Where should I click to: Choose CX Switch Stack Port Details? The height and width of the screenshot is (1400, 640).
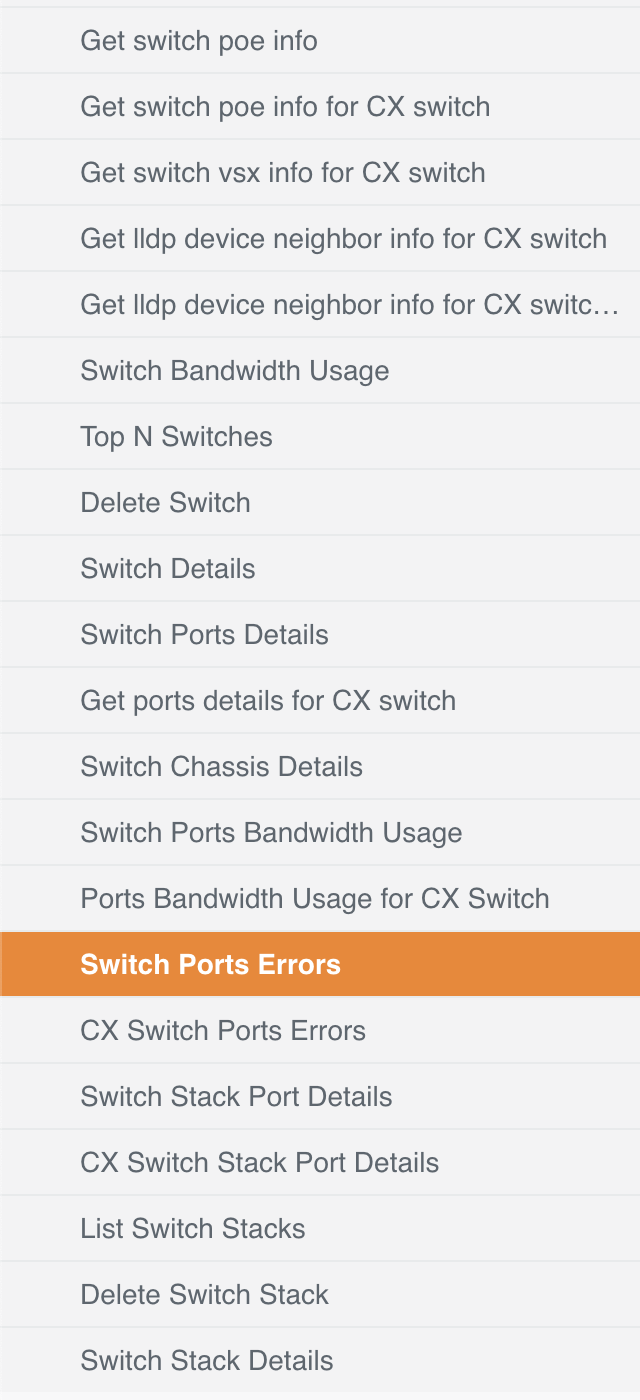coord(260,1163)
